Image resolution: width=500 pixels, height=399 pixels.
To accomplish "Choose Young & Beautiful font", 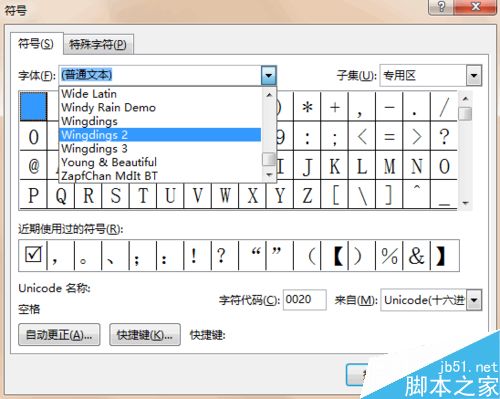I will 160,162.
